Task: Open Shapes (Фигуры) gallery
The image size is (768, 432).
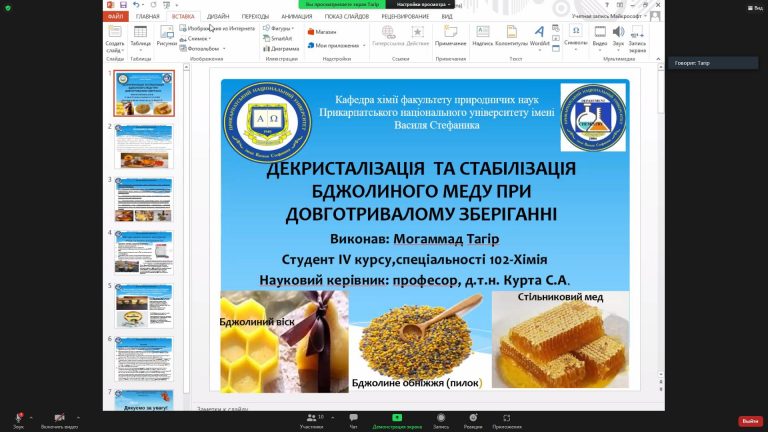Action: click(x=278, y=28)
